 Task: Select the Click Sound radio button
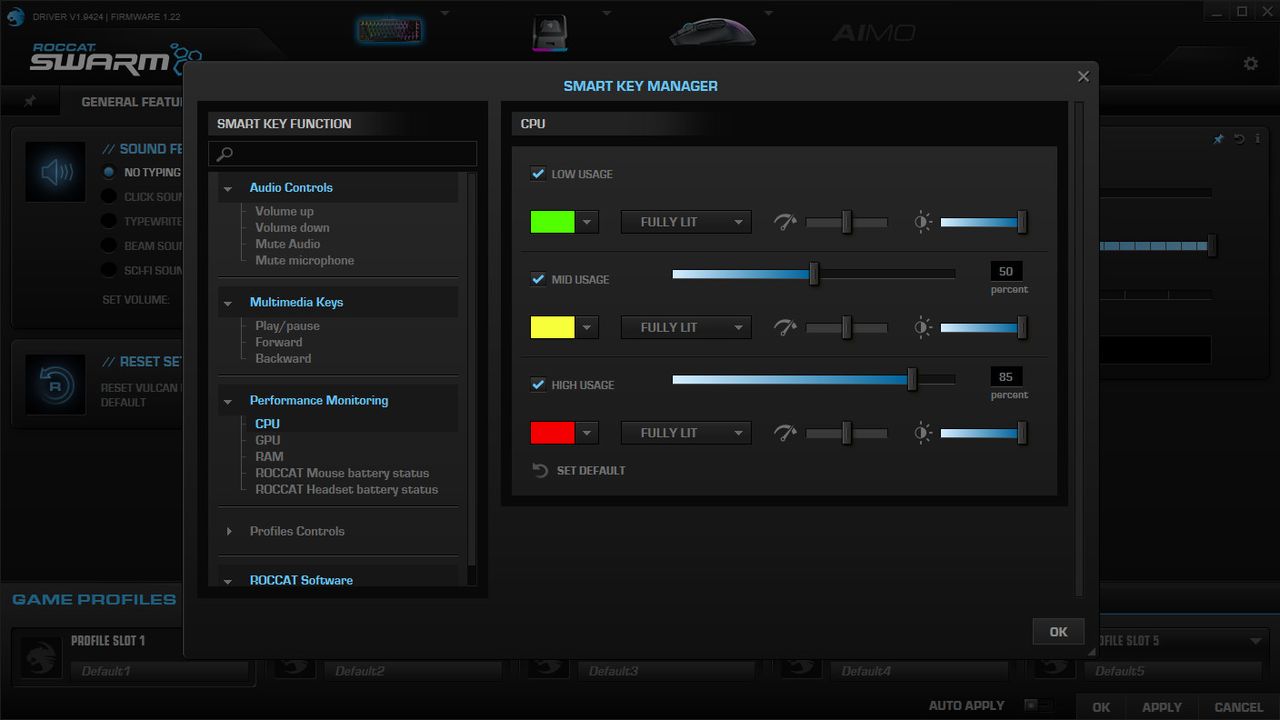click(x=109, y=197)
